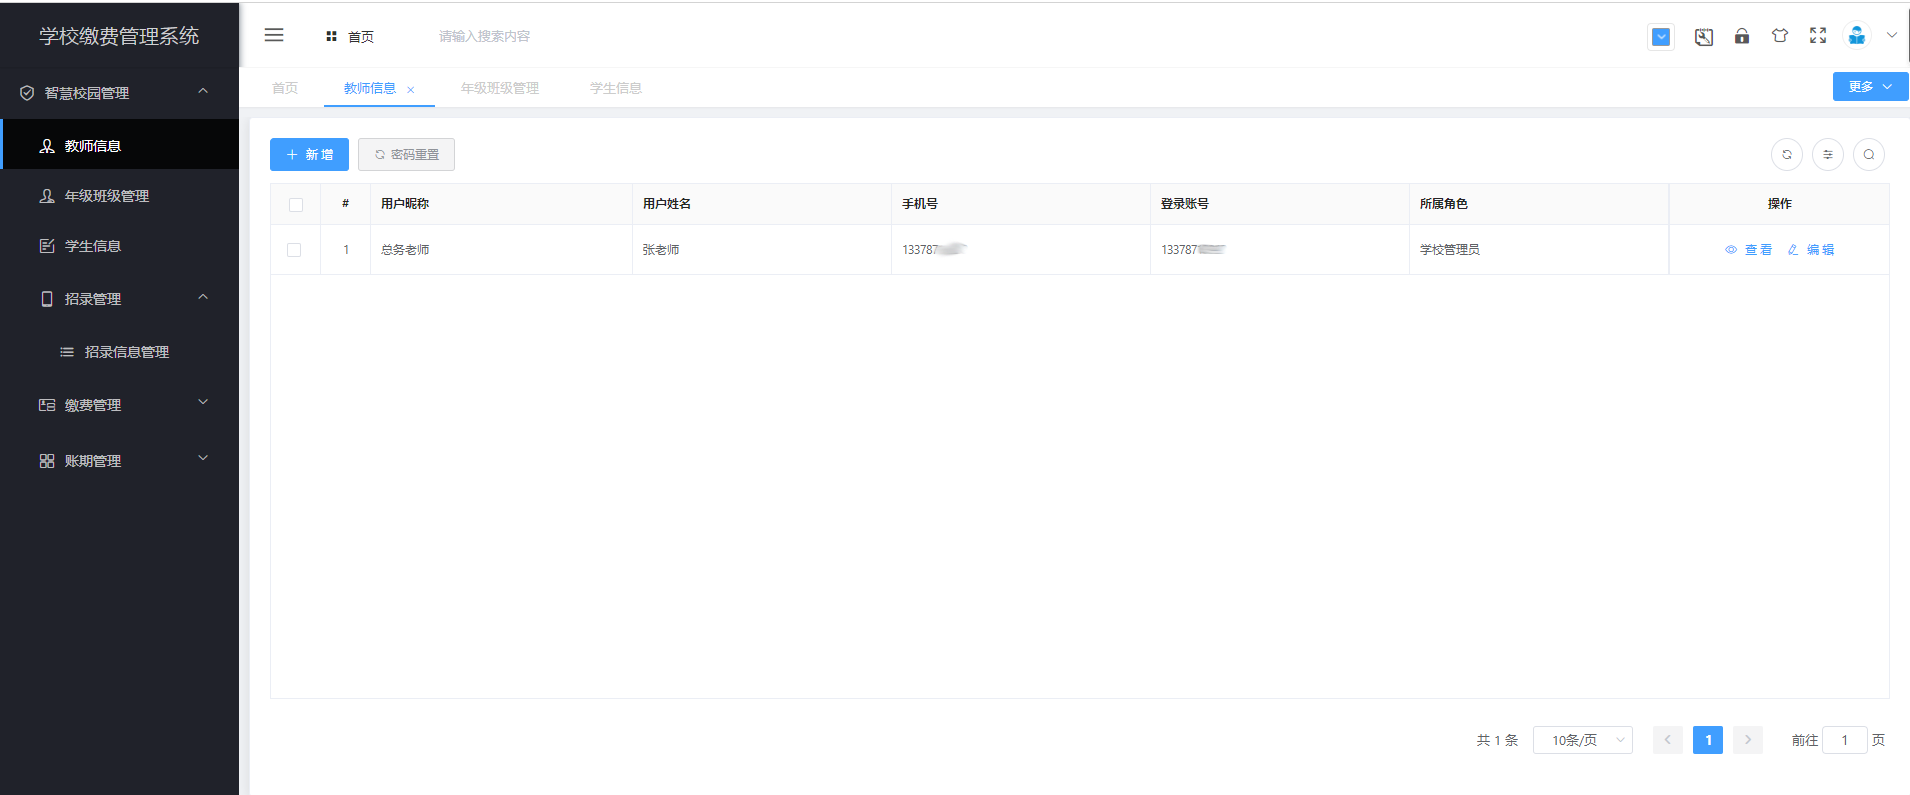Viewport: 1910px width, 795px height.
Task: Open the theme shirt icon
Action: click(x=1779, y=36)
